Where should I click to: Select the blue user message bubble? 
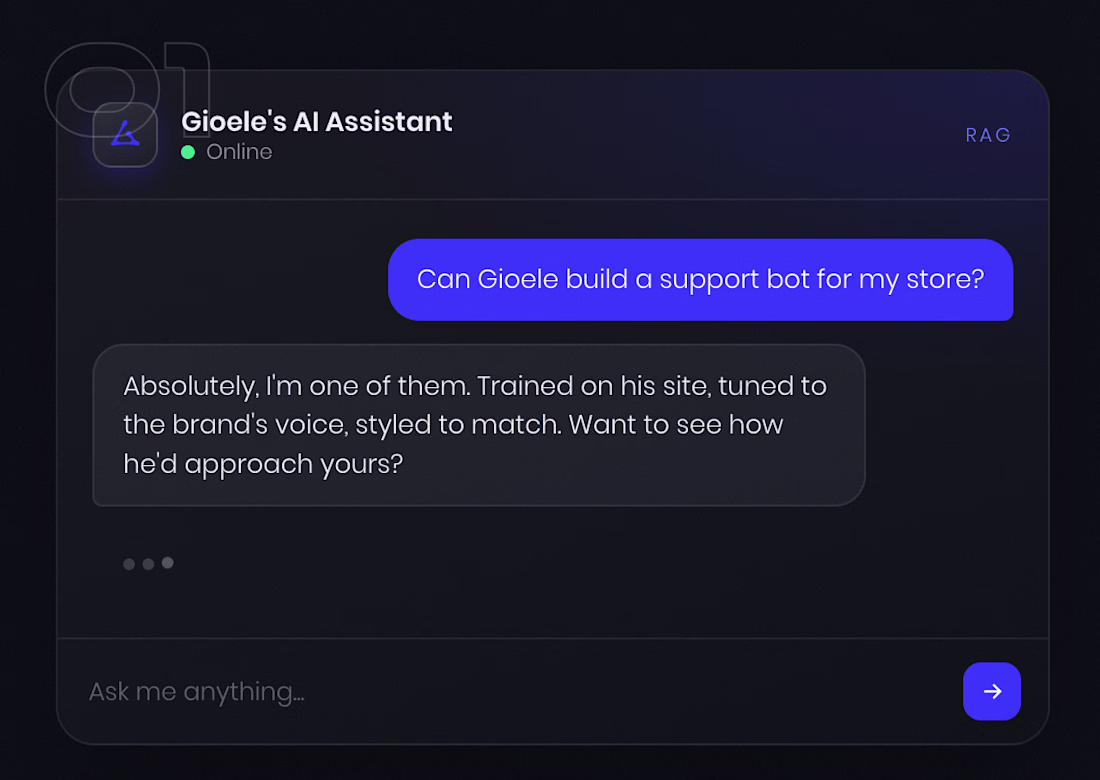click(700, 280)
